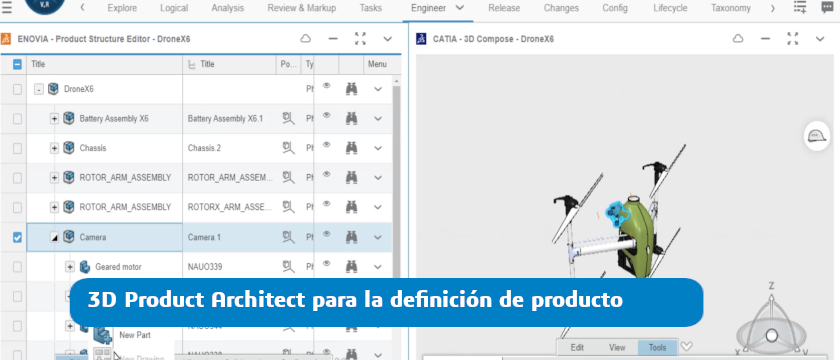Click binoculars icon in Geared motor row

pos(351,266)
